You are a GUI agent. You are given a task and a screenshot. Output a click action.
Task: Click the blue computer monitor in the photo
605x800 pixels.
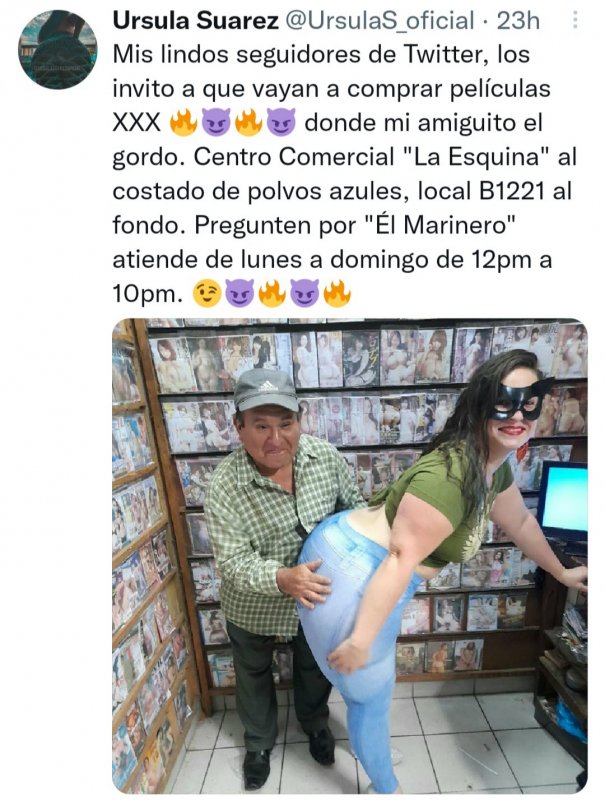point(562,501)
